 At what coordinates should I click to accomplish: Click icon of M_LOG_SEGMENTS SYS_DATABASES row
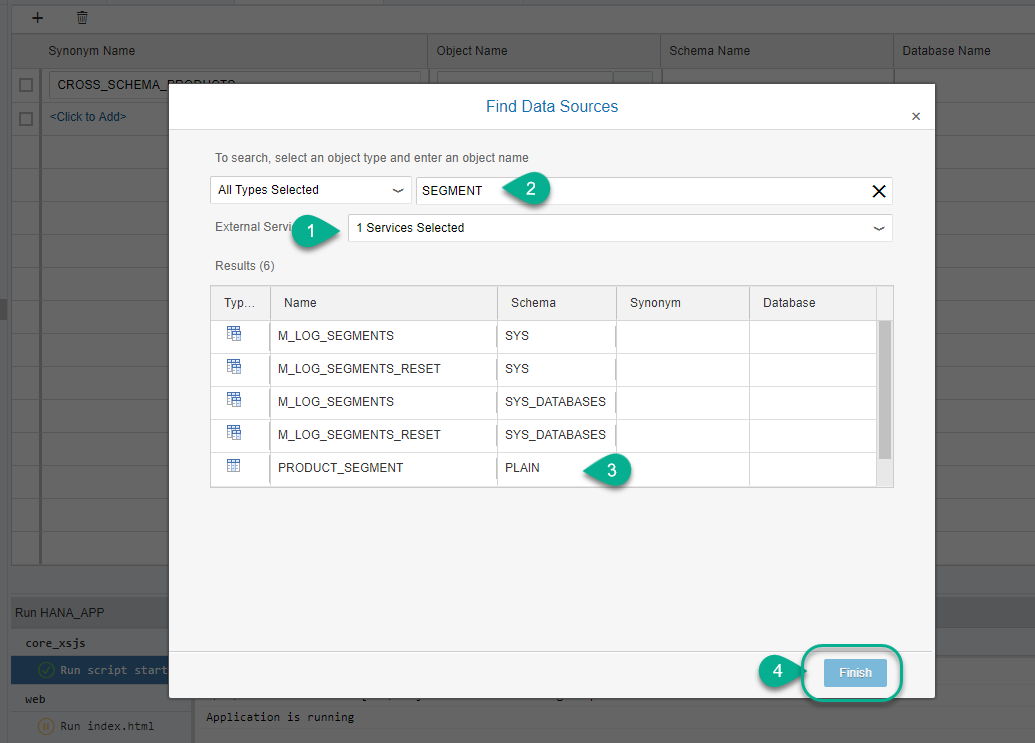point(234,399)
